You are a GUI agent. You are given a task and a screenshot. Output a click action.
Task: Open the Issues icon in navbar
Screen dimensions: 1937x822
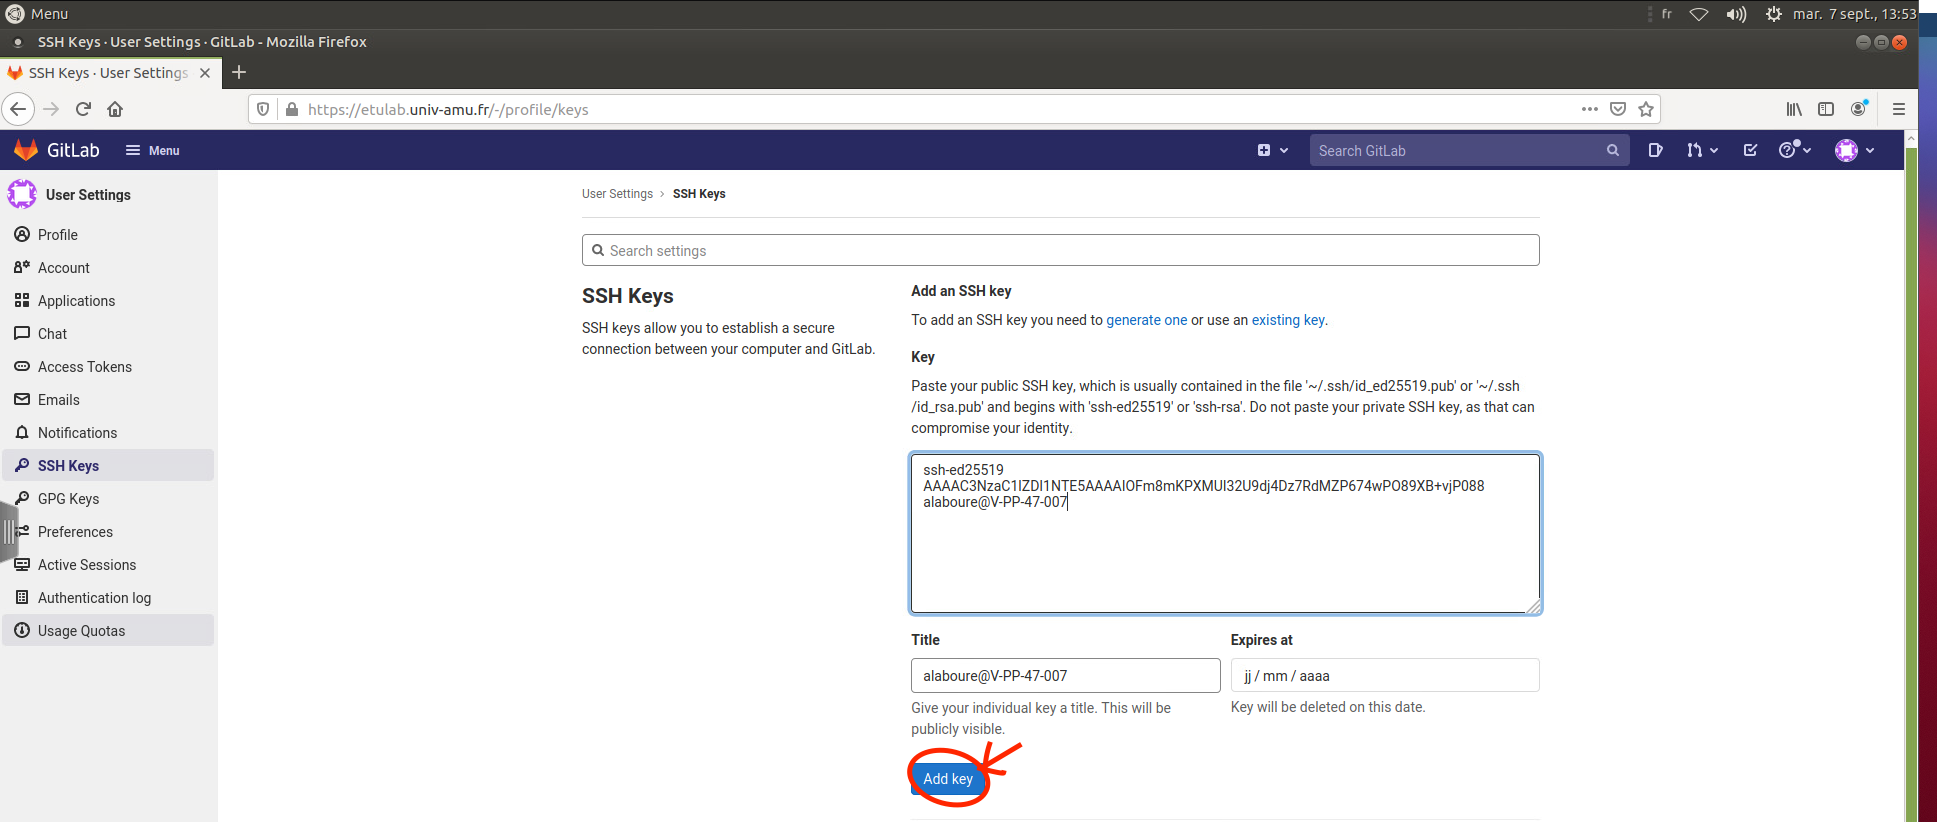point(1655,150)
